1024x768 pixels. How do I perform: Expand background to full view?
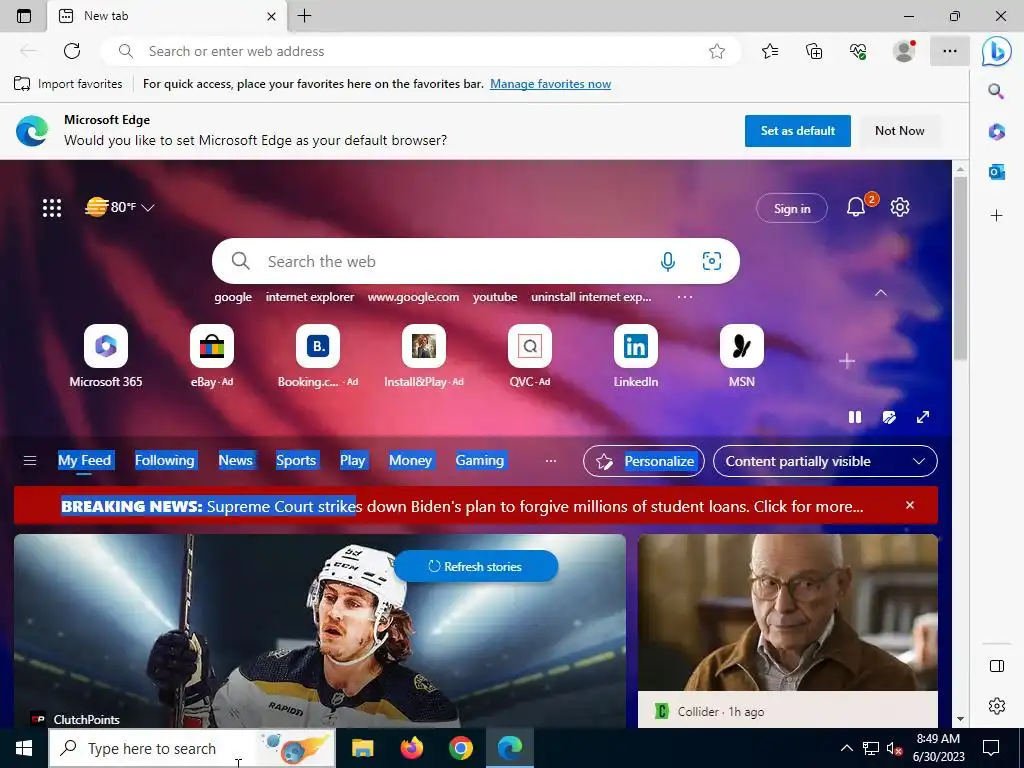pos(923,417)
